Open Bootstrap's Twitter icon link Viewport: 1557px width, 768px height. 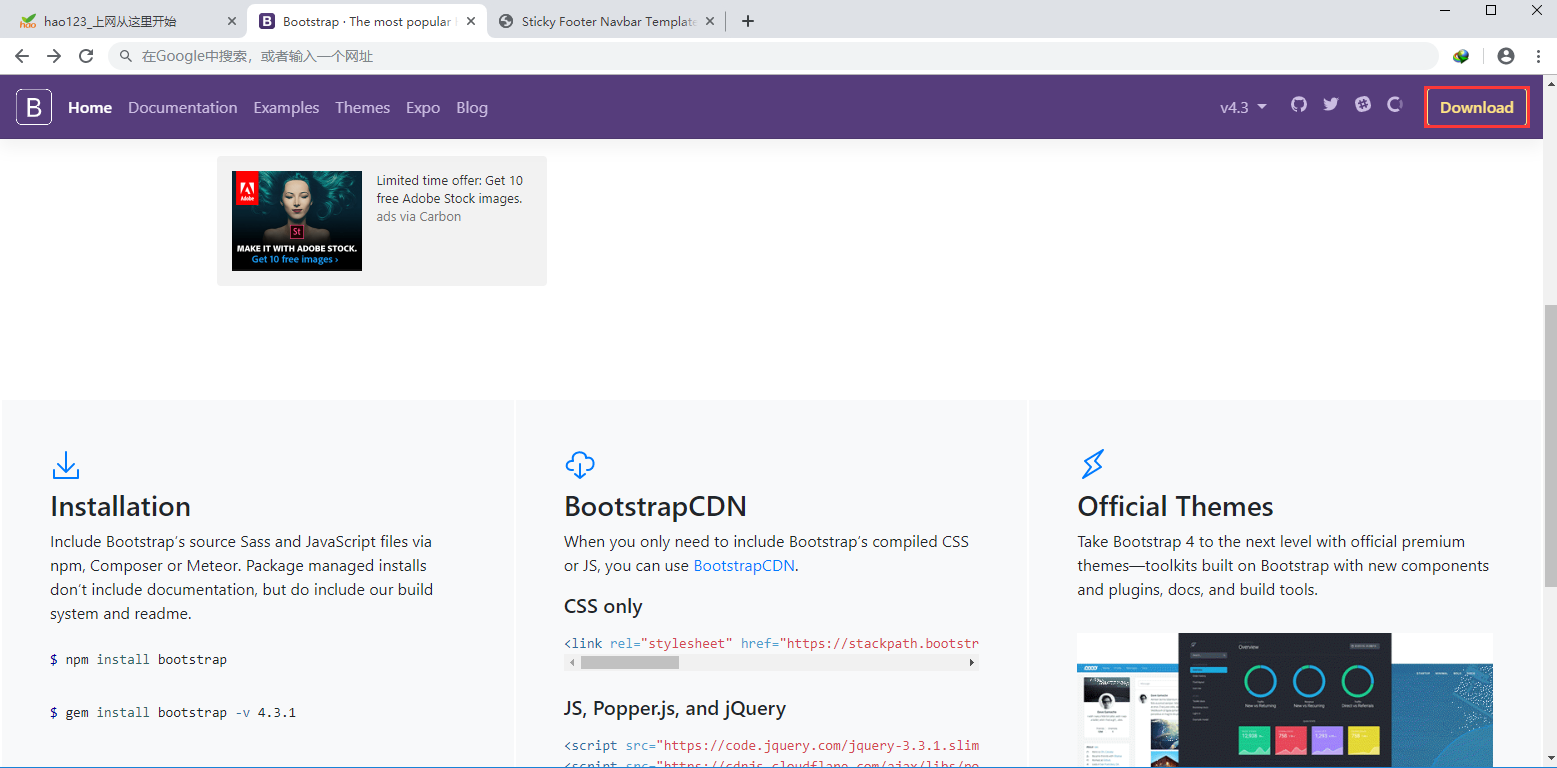[x=1331, y=104]
